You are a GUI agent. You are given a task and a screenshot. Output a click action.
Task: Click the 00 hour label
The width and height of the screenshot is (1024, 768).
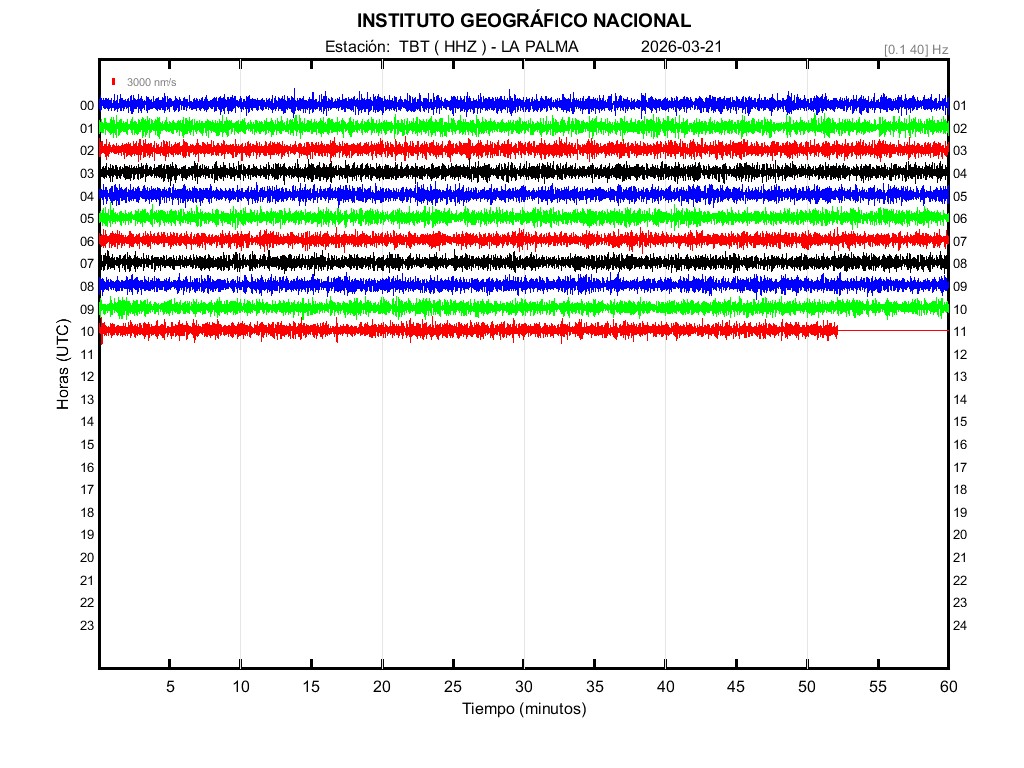point(87,106)
